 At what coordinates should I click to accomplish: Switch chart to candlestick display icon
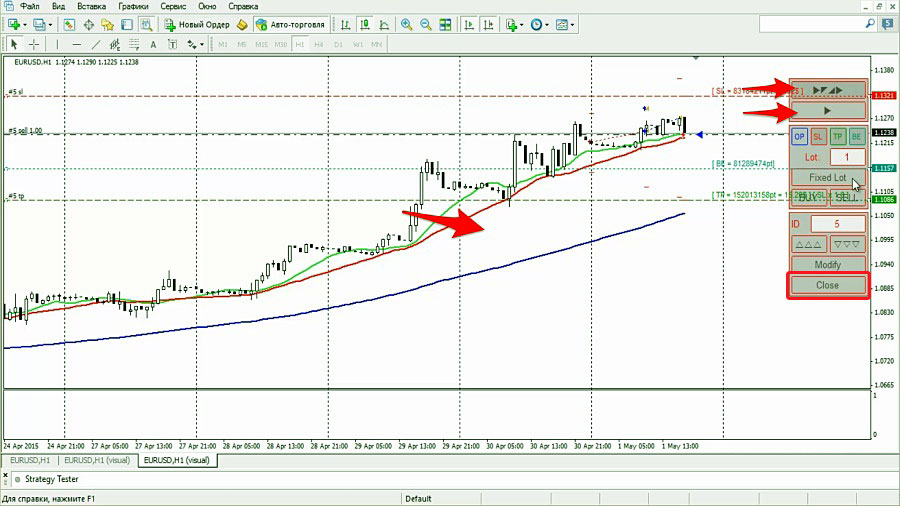click(x=362, y=24)
